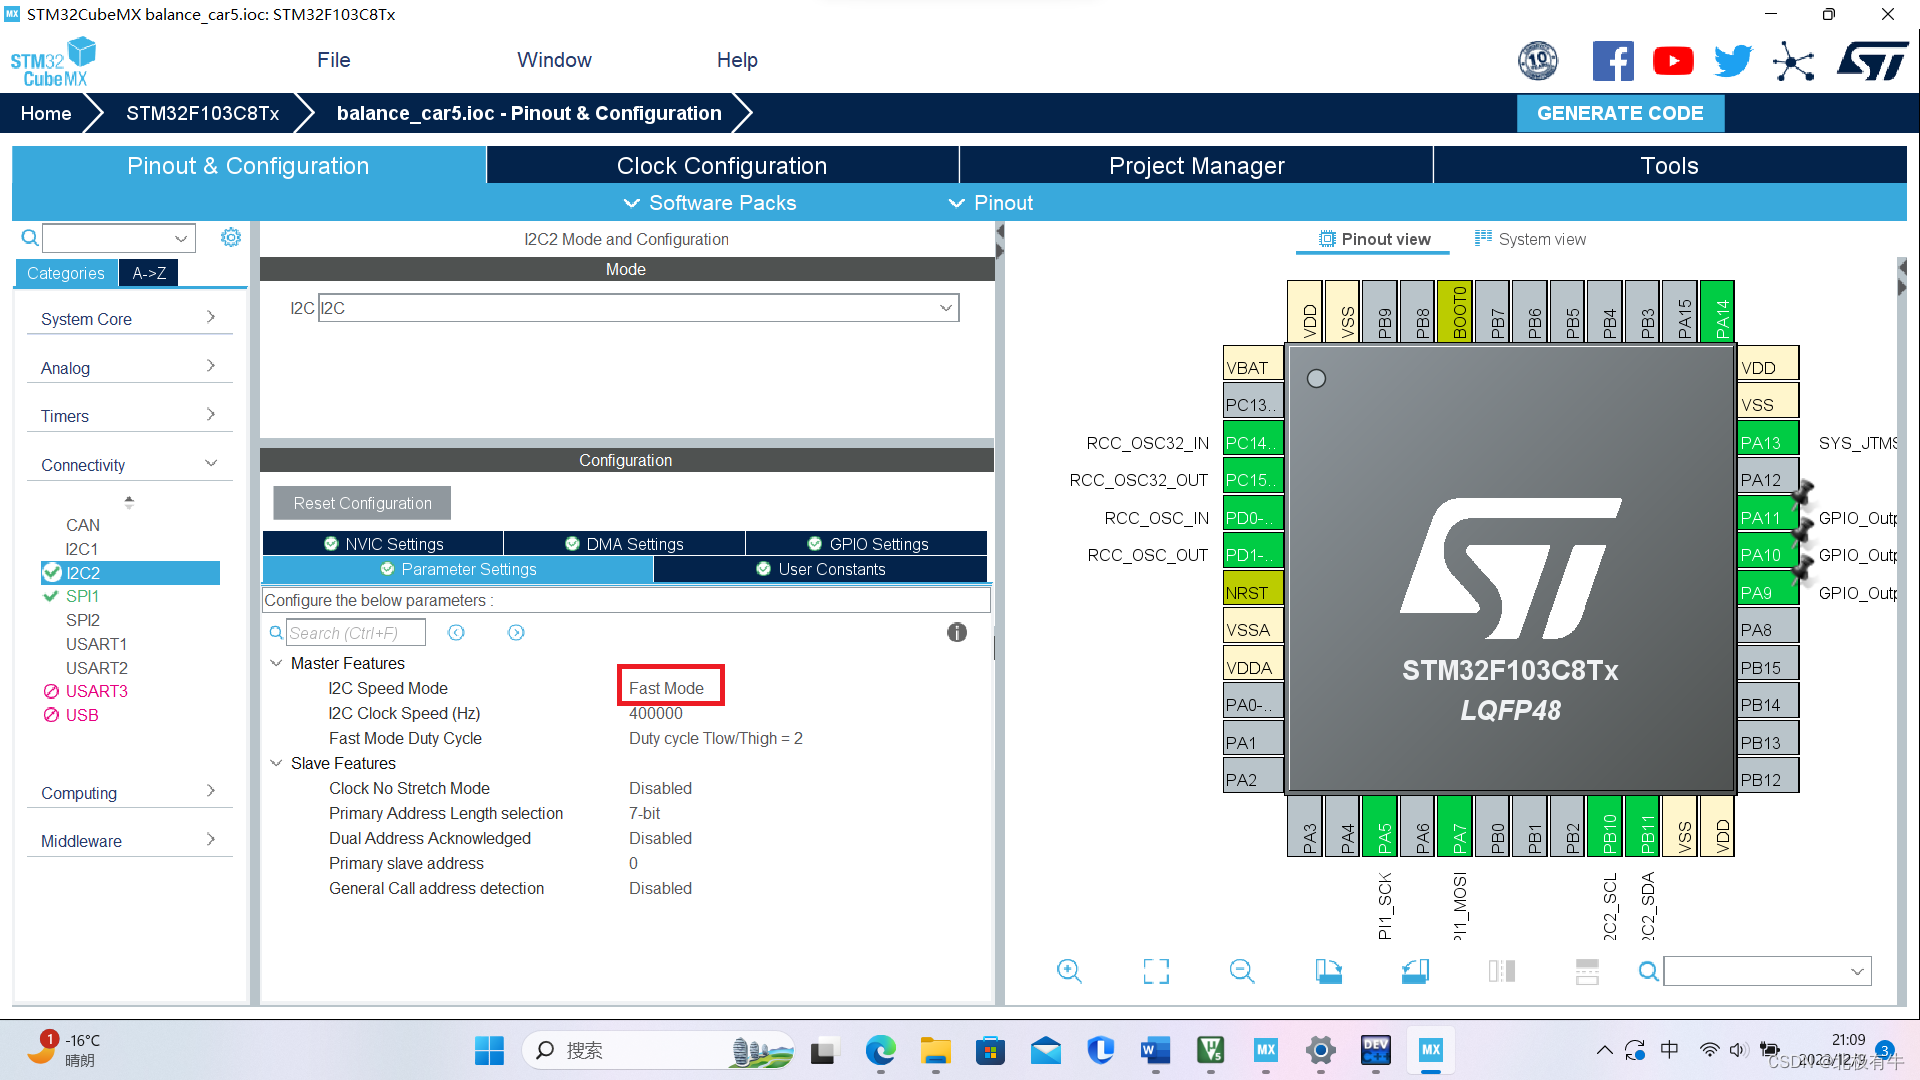
Task: Collapse the Master Features group
Action: pyautogui.click(x=277, y=663)
